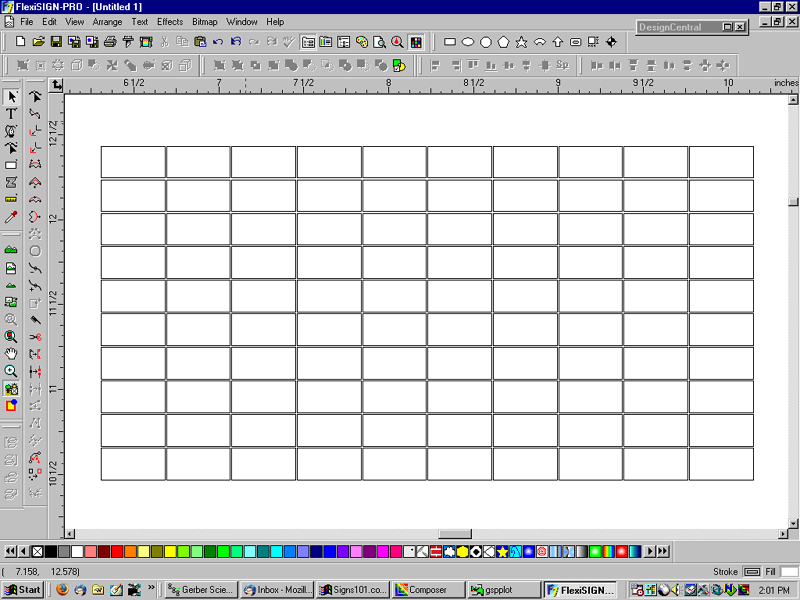The width and height of the screenshot is (800, 600).
Task: Click the Align top edges icon
Action: (x=473, y=65)
